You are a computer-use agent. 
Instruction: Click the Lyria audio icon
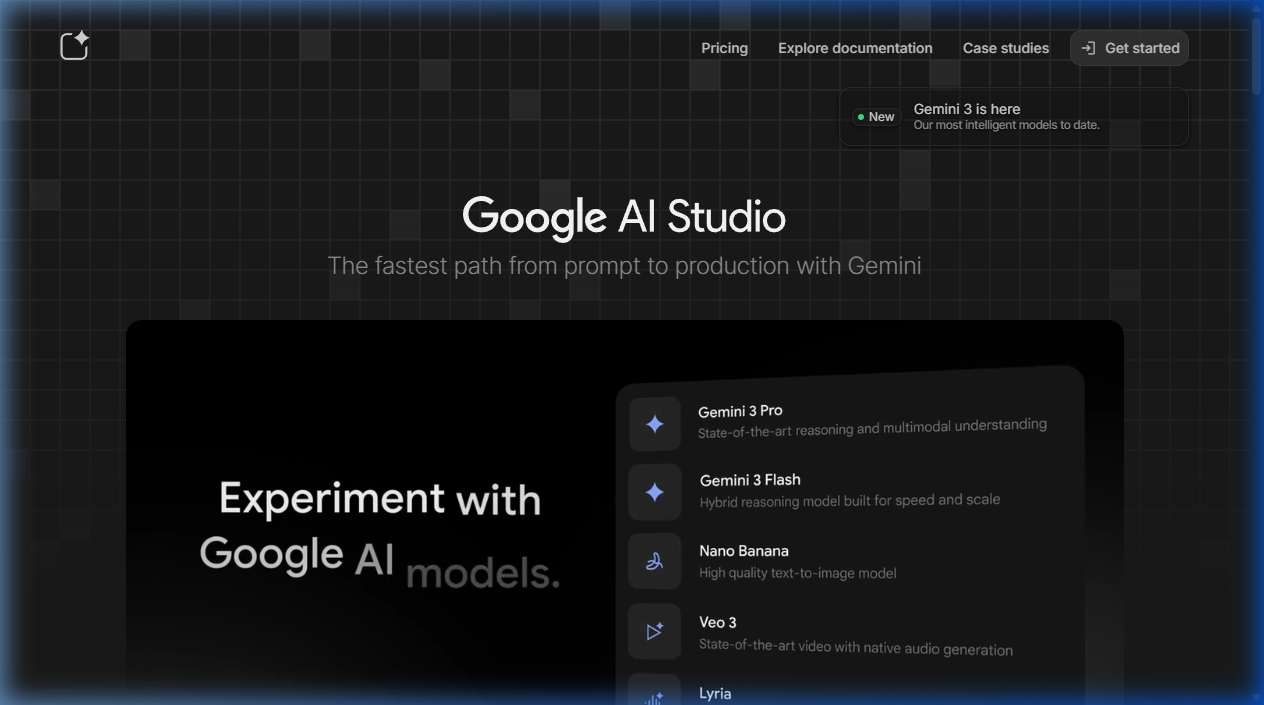coord(655,695)
